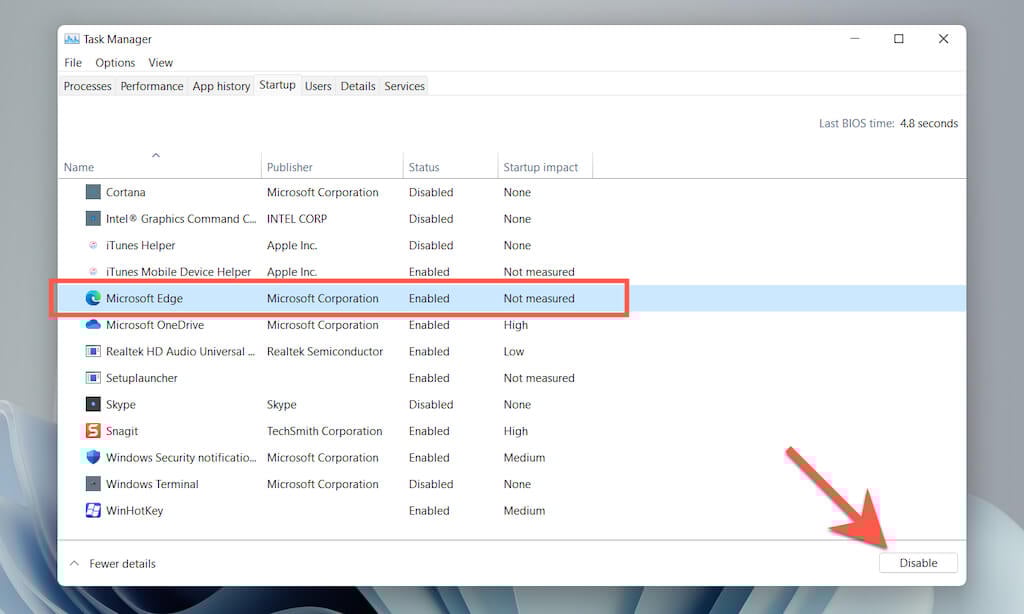Open the View menu
The width and height of the screenshot is (1024, 614).
tap(161, 63)
